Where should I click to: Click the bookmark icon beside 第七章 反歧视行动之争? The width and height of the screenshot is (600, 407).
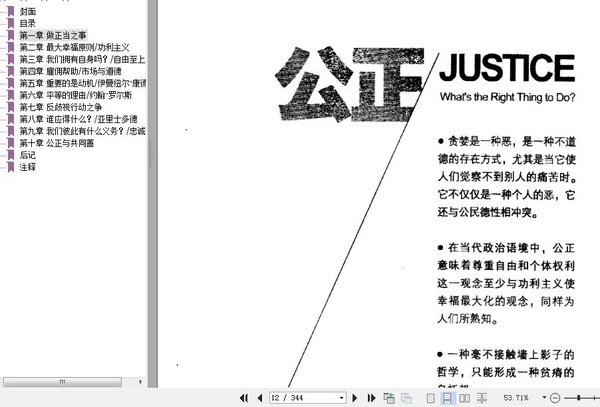pos(11,107)
